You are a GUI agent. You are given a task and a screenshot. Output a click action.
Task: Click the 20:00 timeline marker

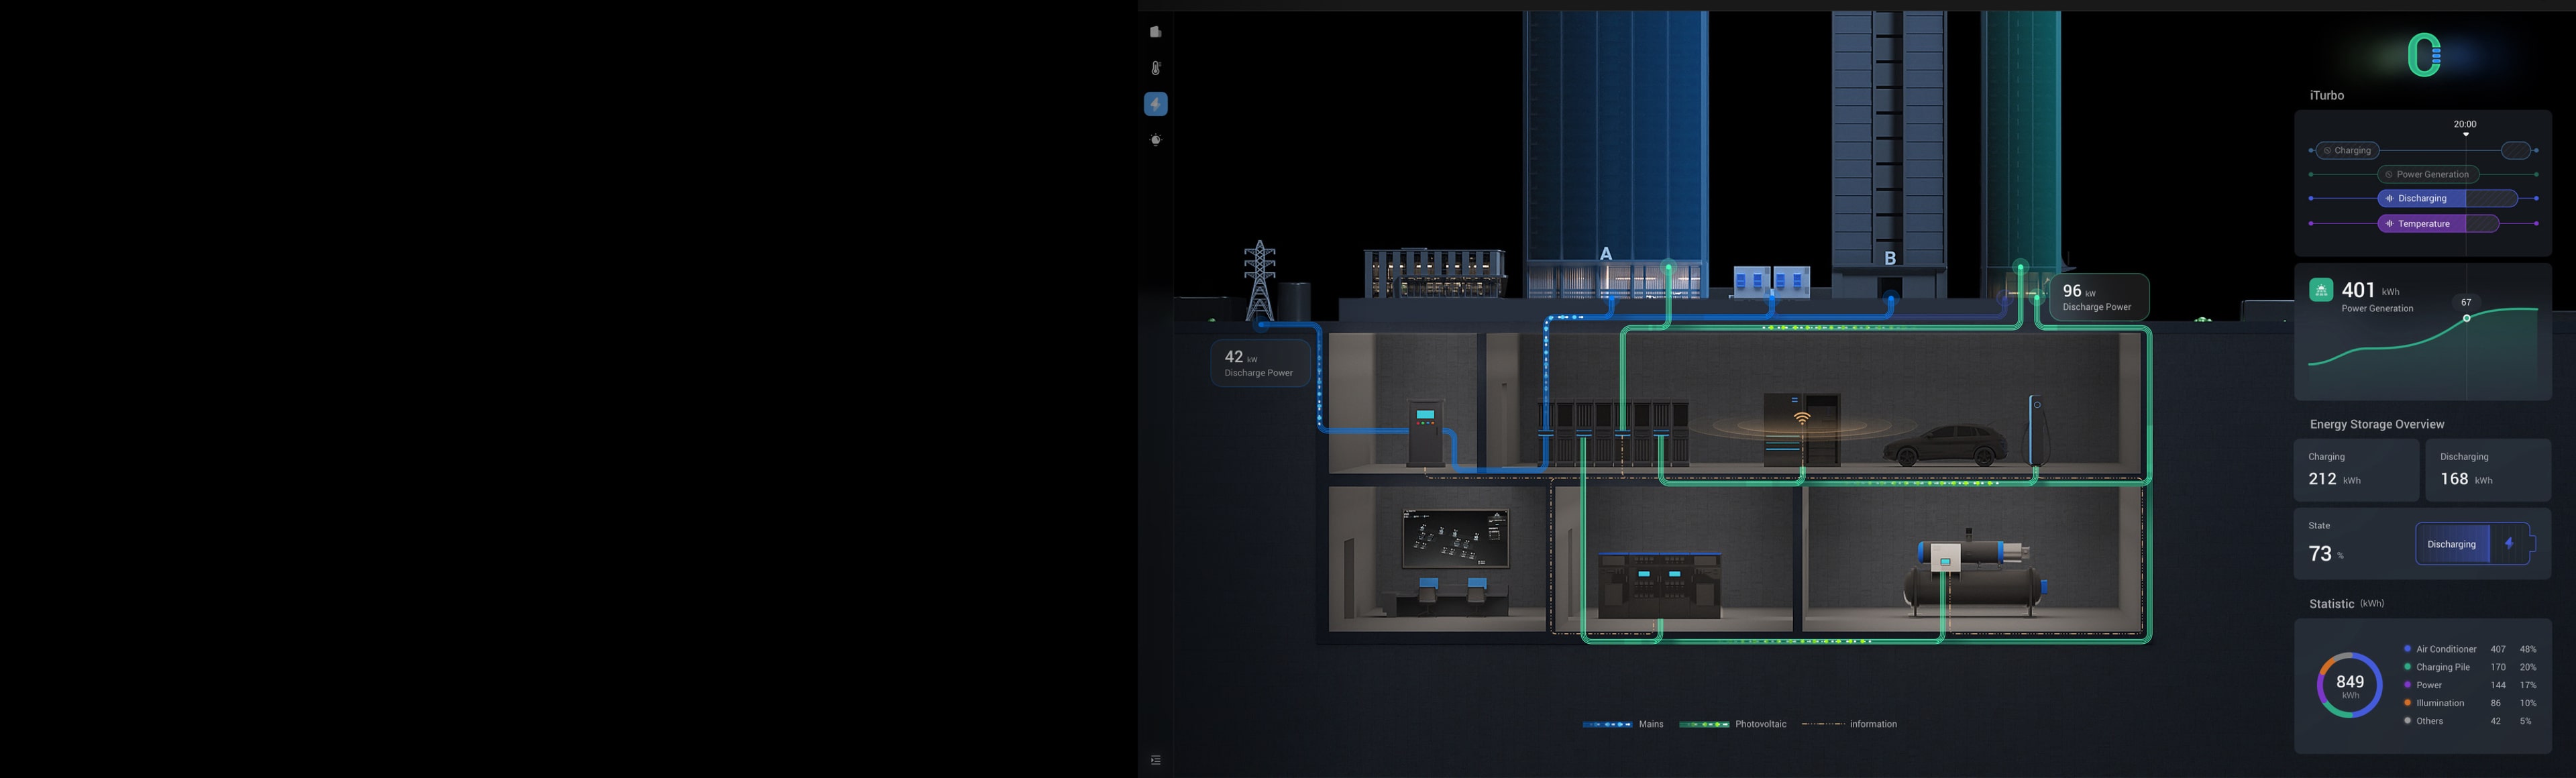click(2465, 125)
